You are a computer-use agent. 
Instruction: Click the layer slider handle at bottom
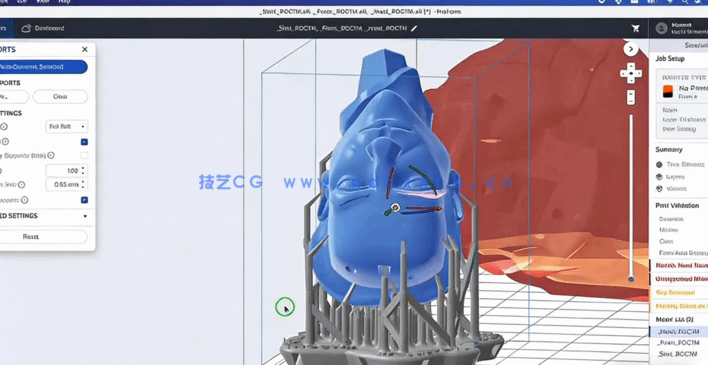(631, 279)
